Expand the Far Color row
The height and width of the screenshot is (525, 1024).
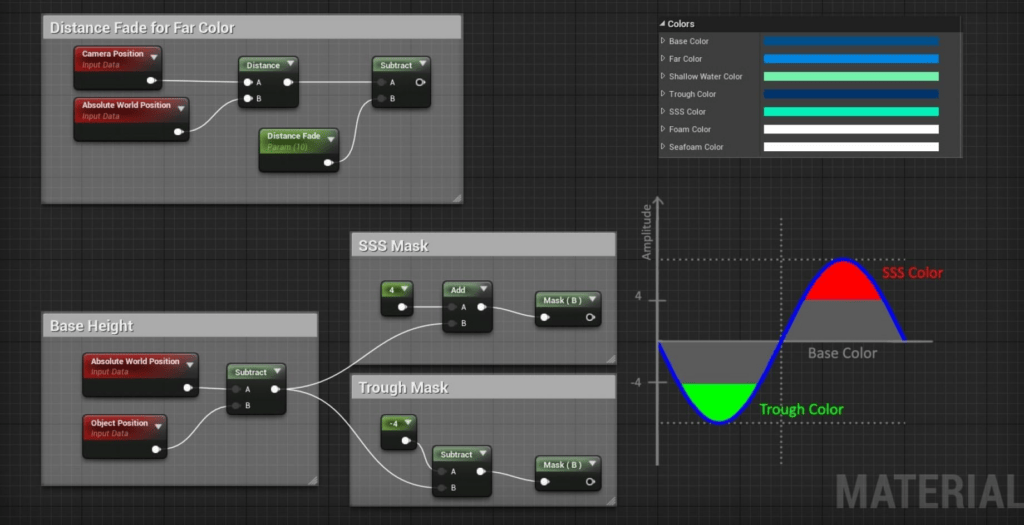pos(663,58)
